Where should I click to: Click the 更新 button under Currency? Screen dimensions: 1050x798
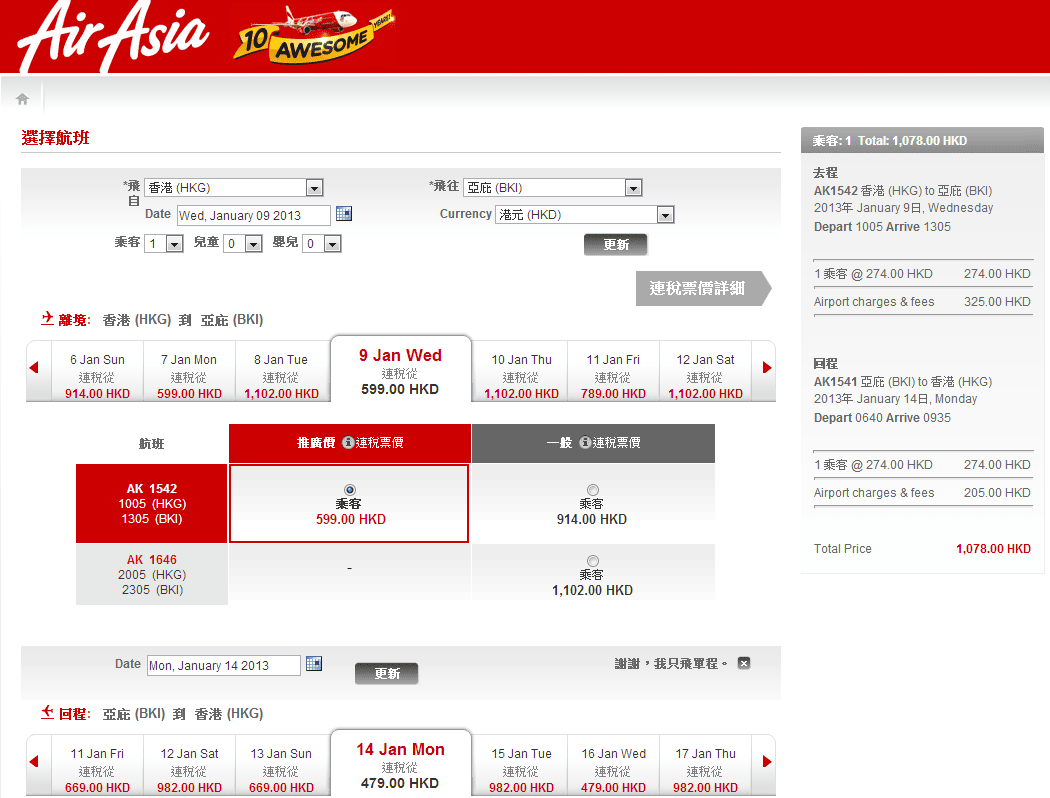pyautogui.click(x=615, y=245)
